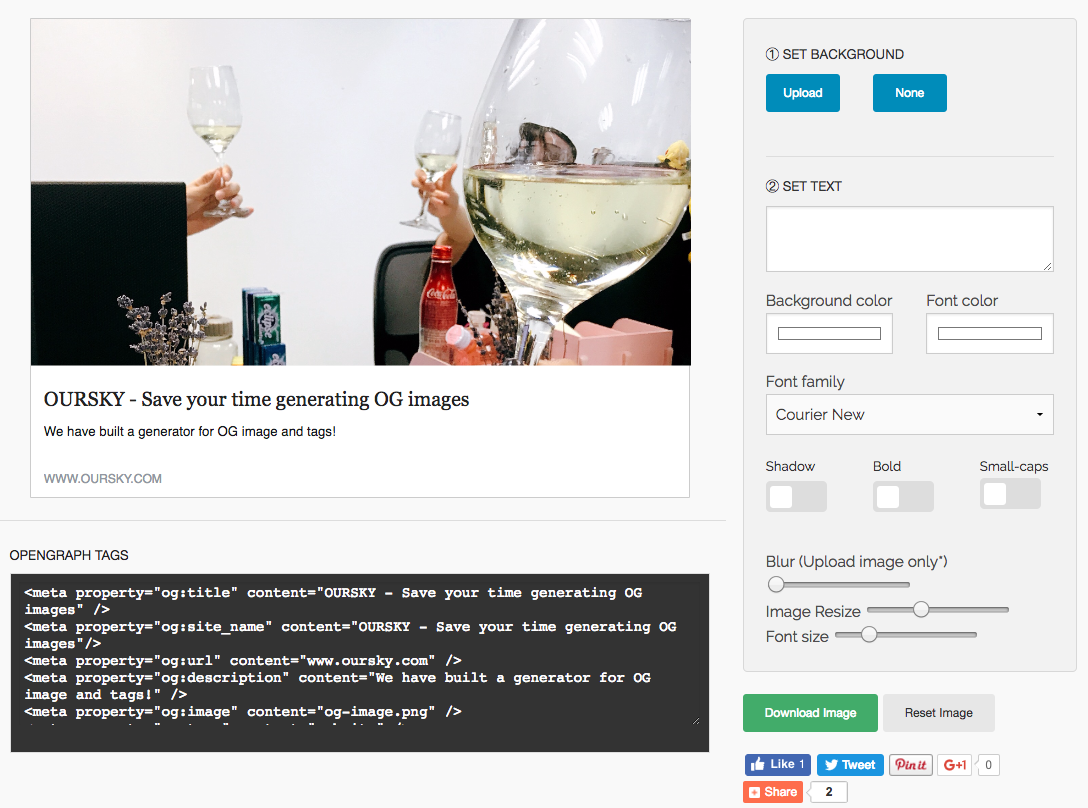Click the G+1 count bubble showing 0
1088x808 pixels.
(988, 764)
